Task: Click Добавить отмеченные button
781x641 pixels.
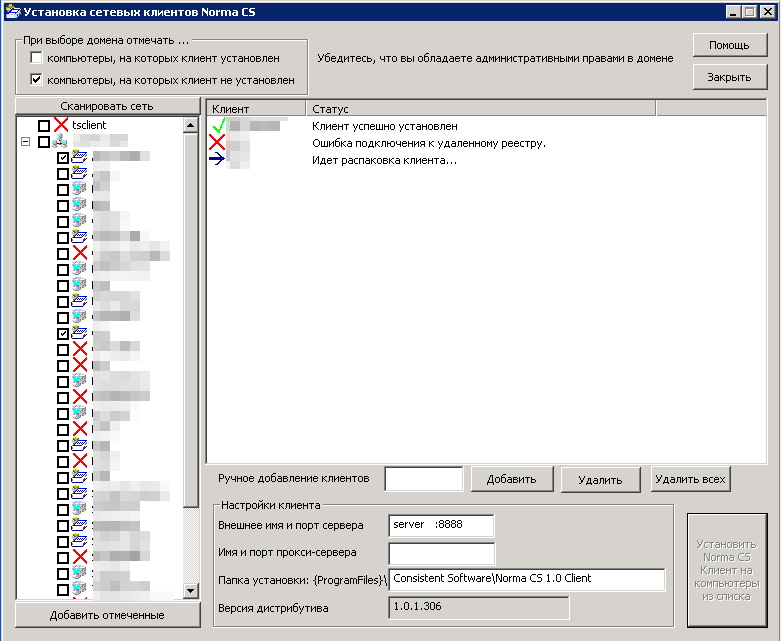Action: (107, 615)
